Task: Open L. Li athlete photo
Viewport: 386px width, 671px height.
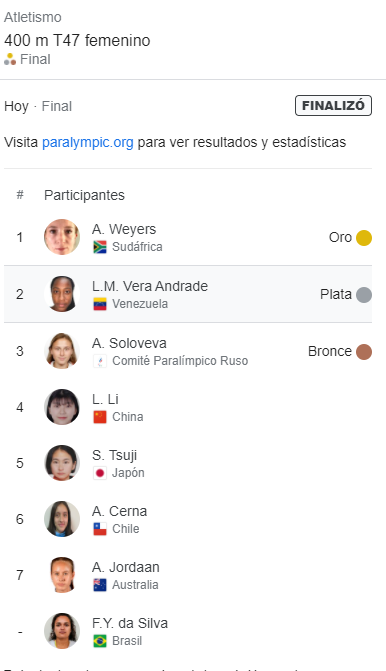Action: (x=62, y=407)
